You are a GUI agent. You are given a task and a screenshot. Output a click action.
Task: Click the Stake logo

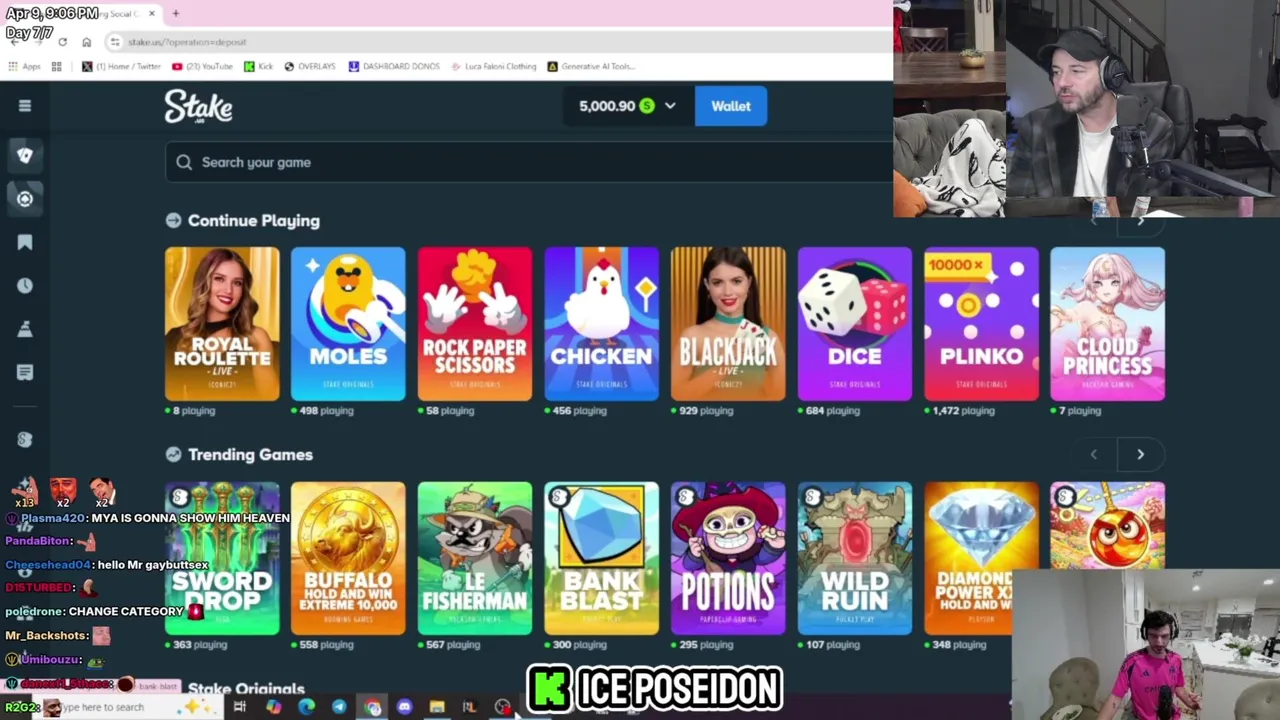coord(199,106)
